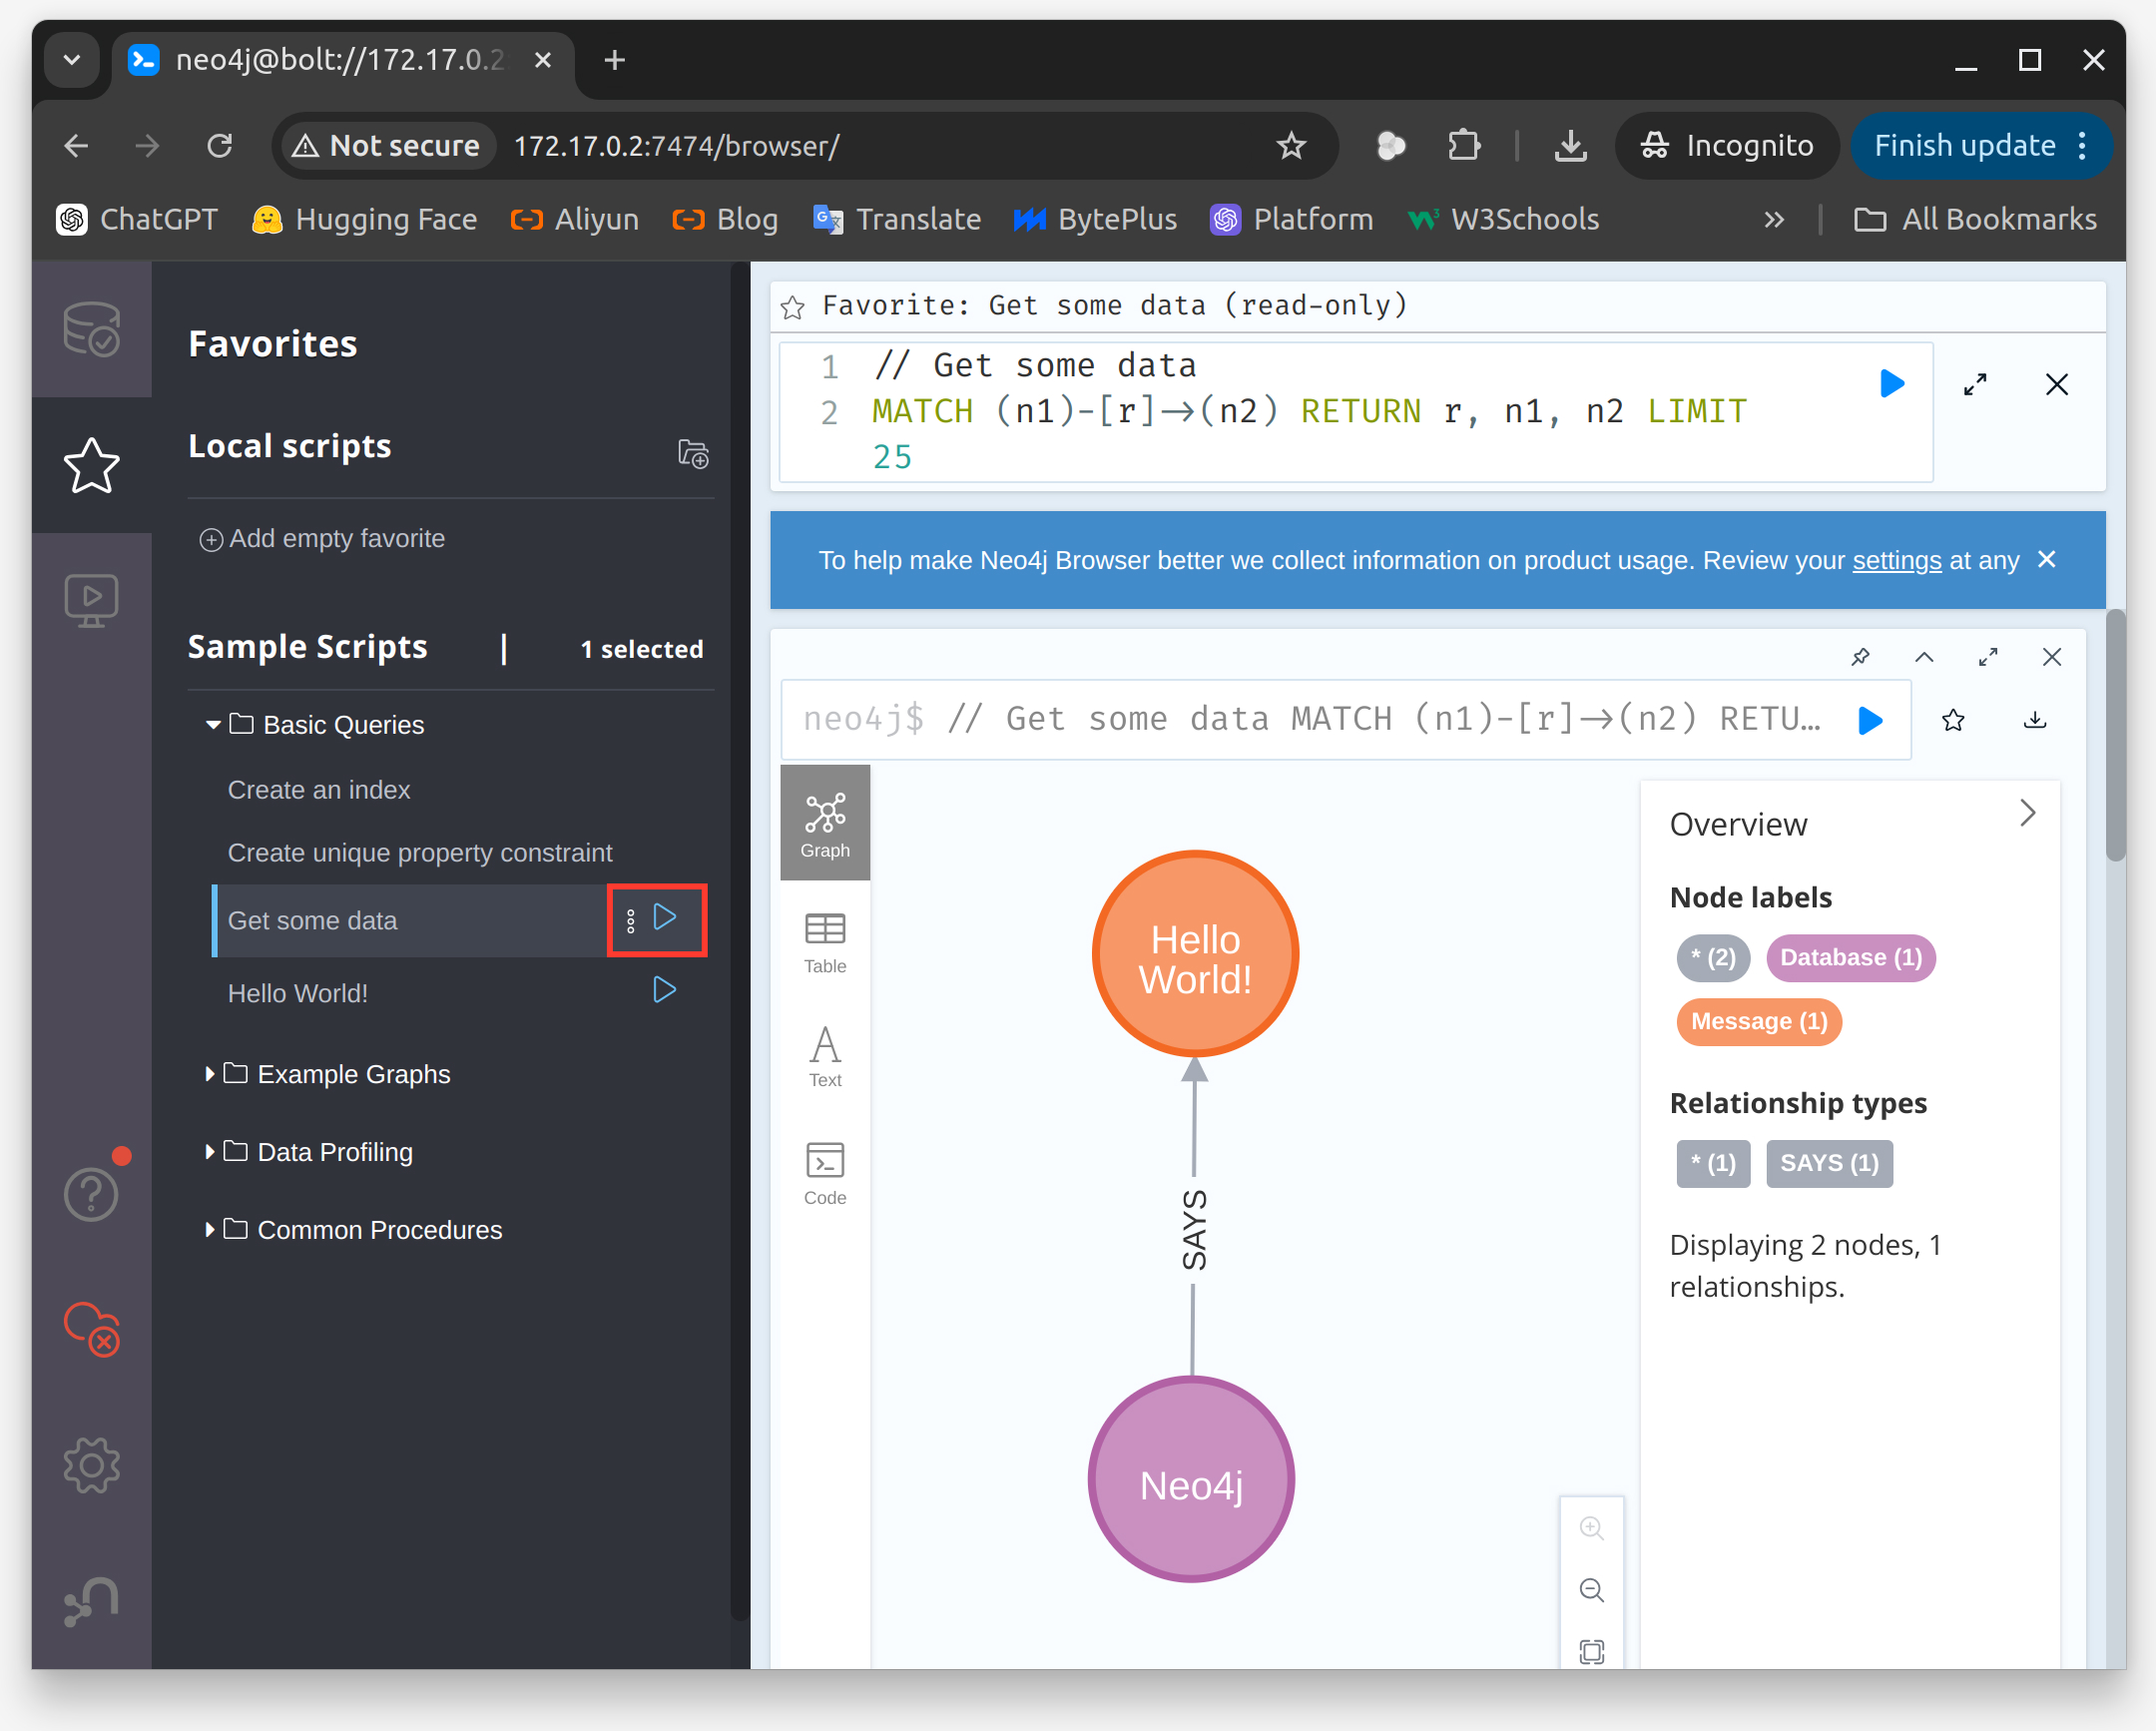The image size is (2156, 1731).
Task: Open the browser Downloads icon
Action: 1570,146
